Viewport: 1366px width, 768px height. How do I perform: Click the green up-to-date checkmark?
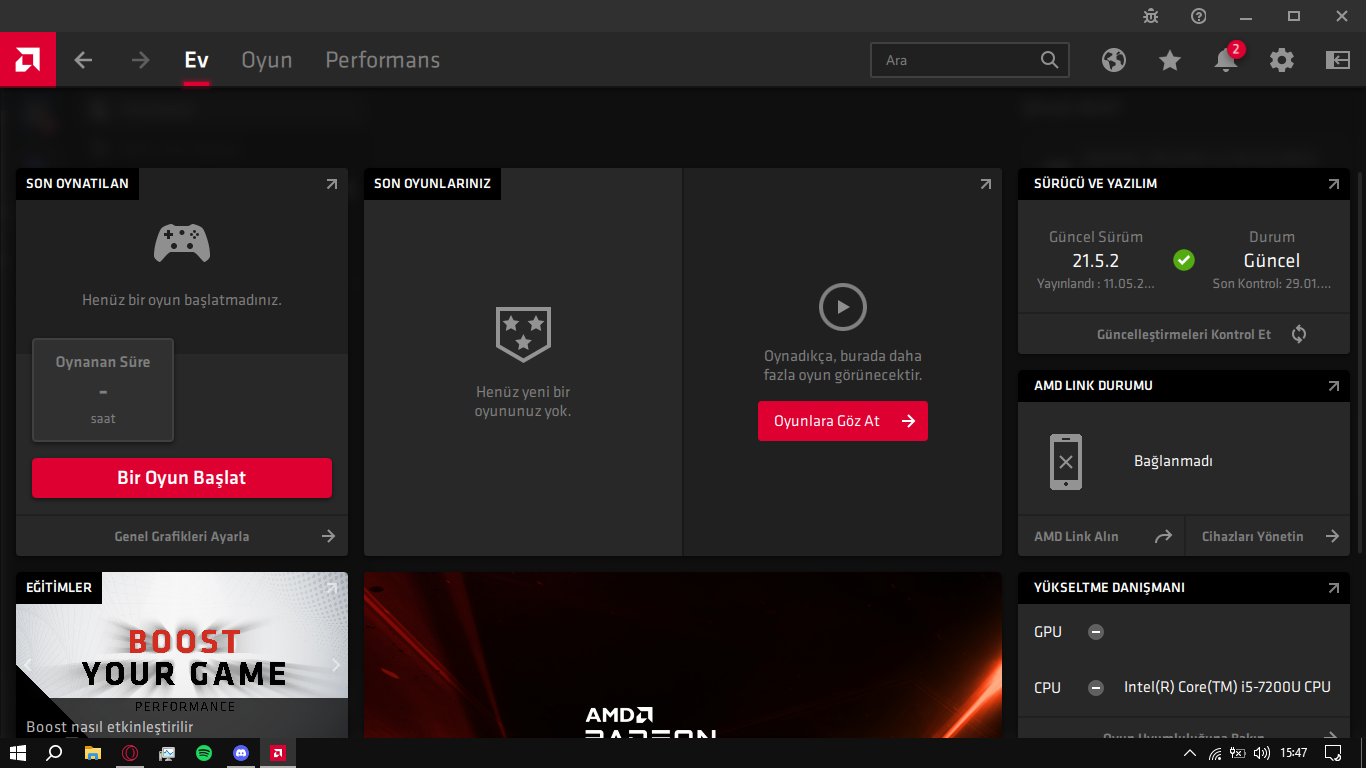(x=1184, y=260)
